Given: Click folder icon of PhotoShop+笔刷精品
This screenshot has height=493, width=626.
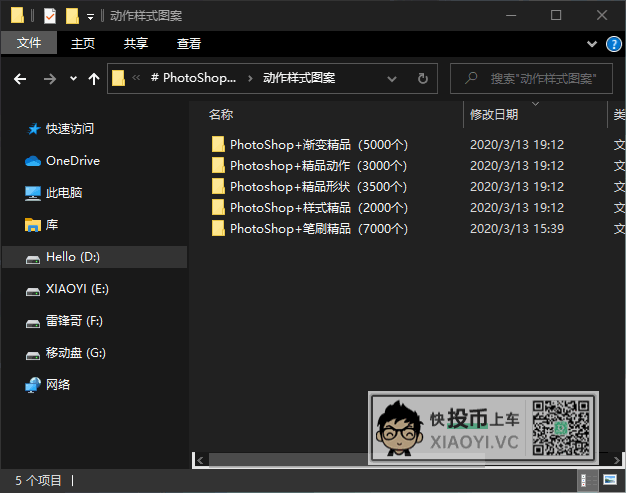Looking at the screenshot, I should [218, 228].
